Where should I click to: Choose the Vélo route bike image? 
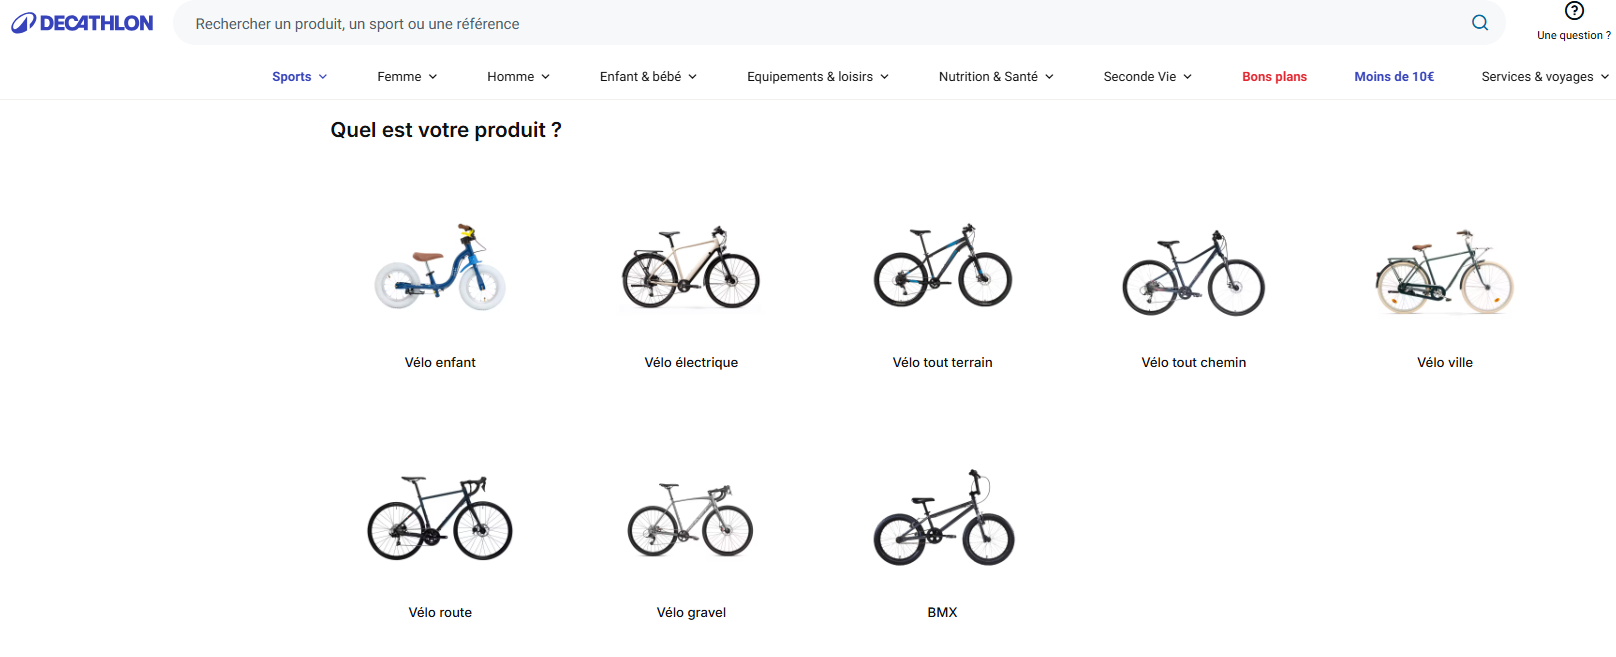point(440,518)
